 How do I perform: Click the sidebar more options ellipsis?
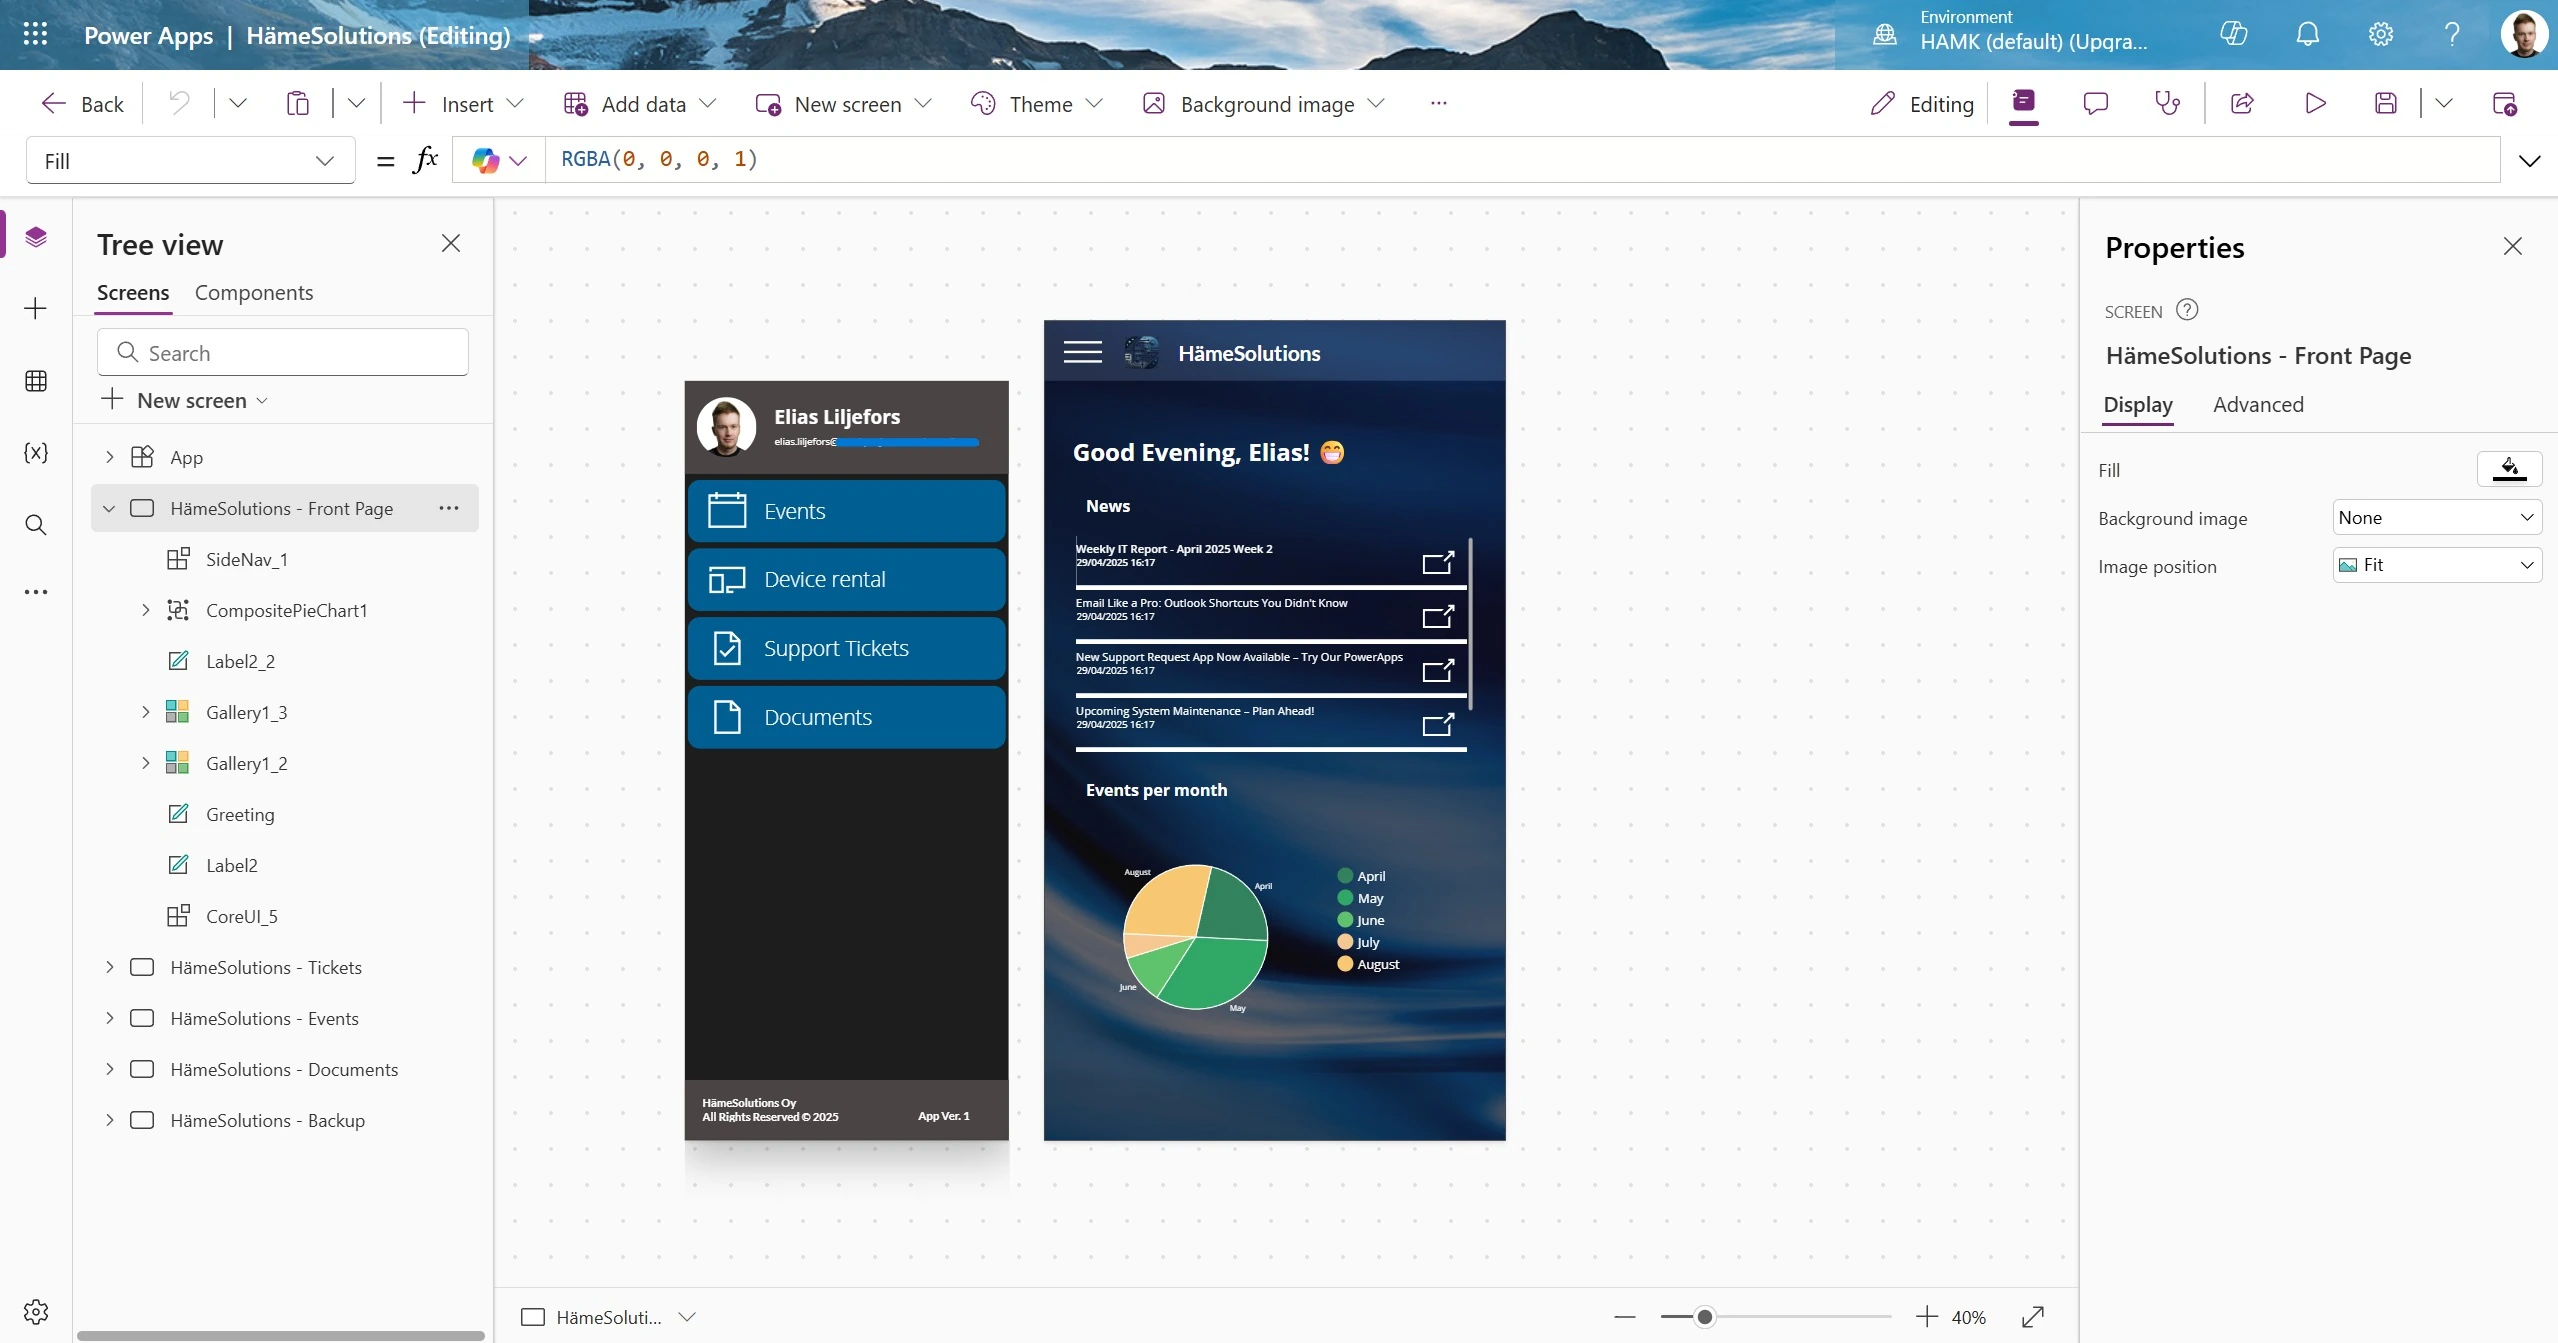36,592
